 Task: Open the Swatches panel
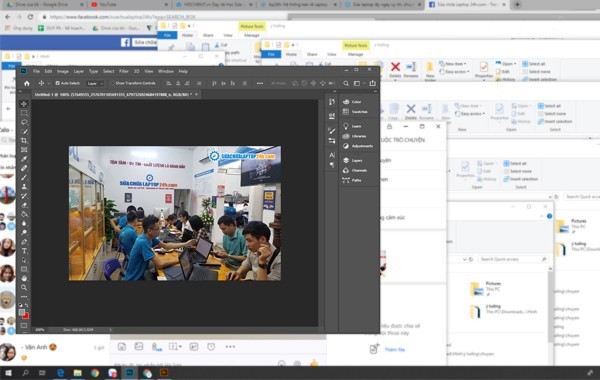355,112
